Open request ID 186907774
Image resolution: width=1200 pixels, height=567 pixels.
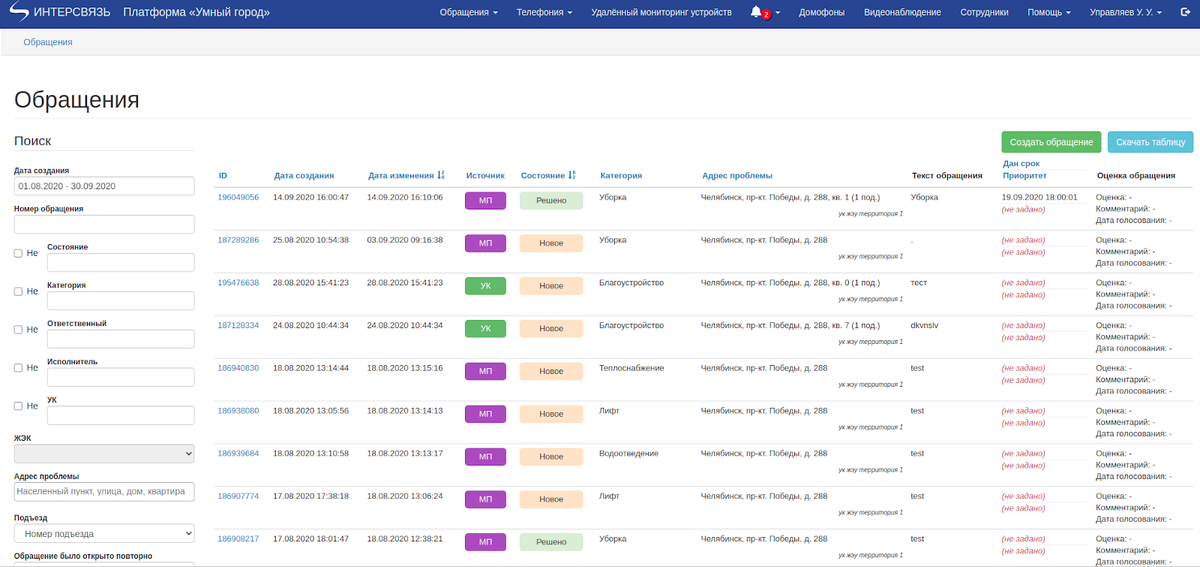pos(238,496)
